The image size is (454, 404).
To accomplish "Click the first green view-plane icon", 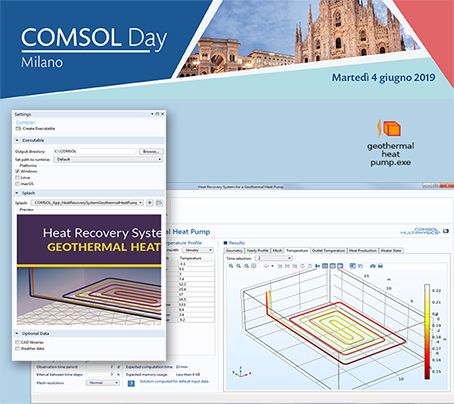I will click(x=280, y=266).
